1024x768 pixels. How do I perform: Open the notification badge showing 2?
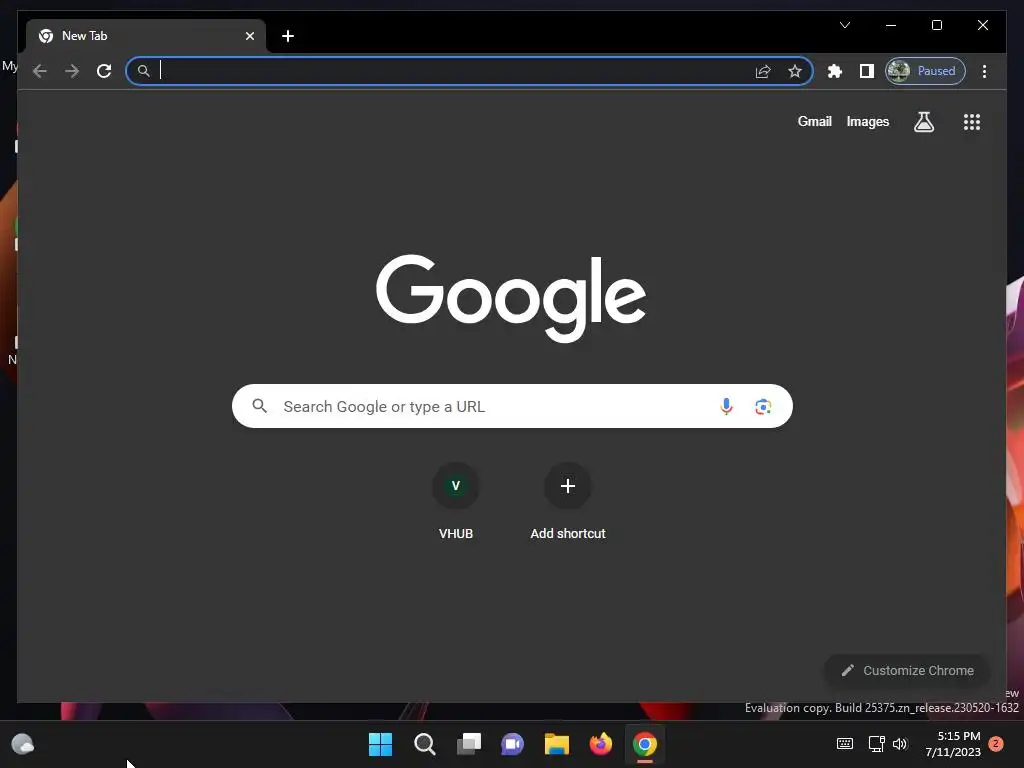[x=996, y=743]
